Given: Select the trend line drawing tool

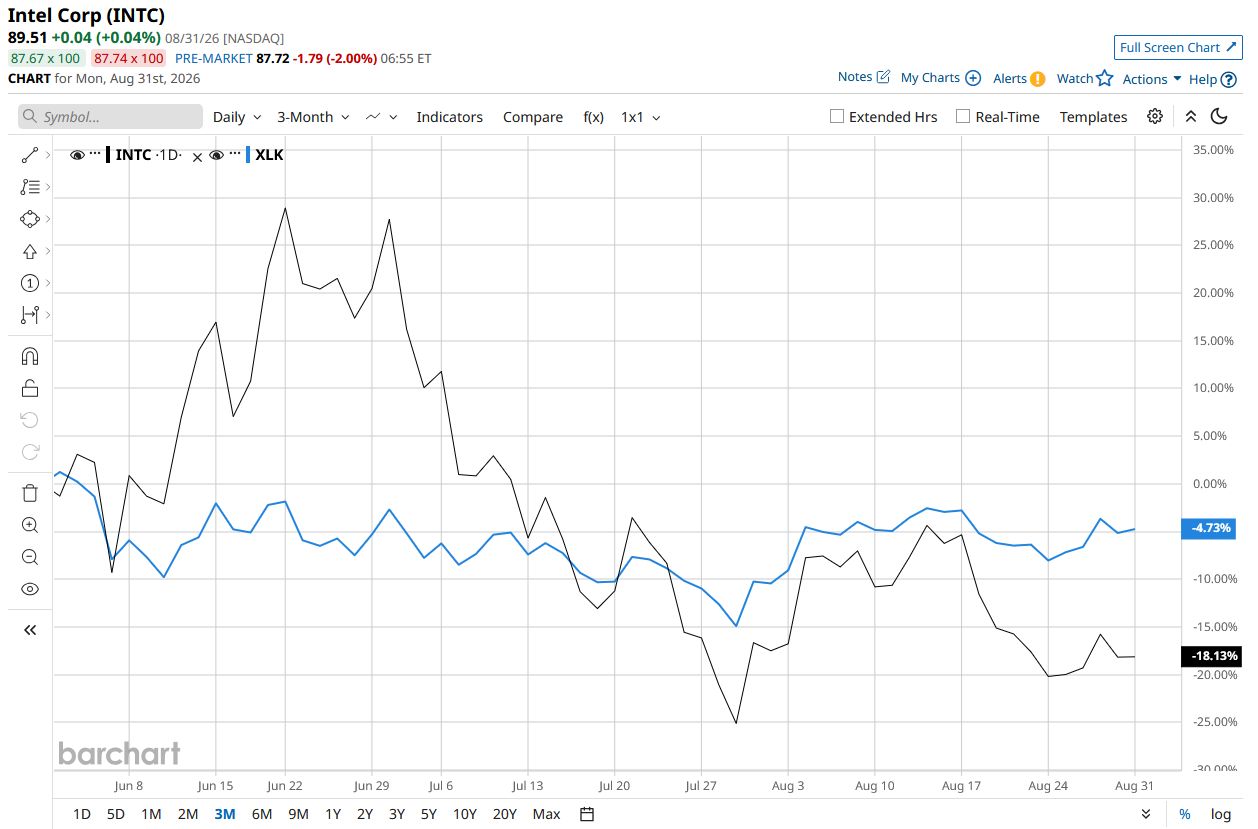Looking at the screenshot, I should click(29, 155).
